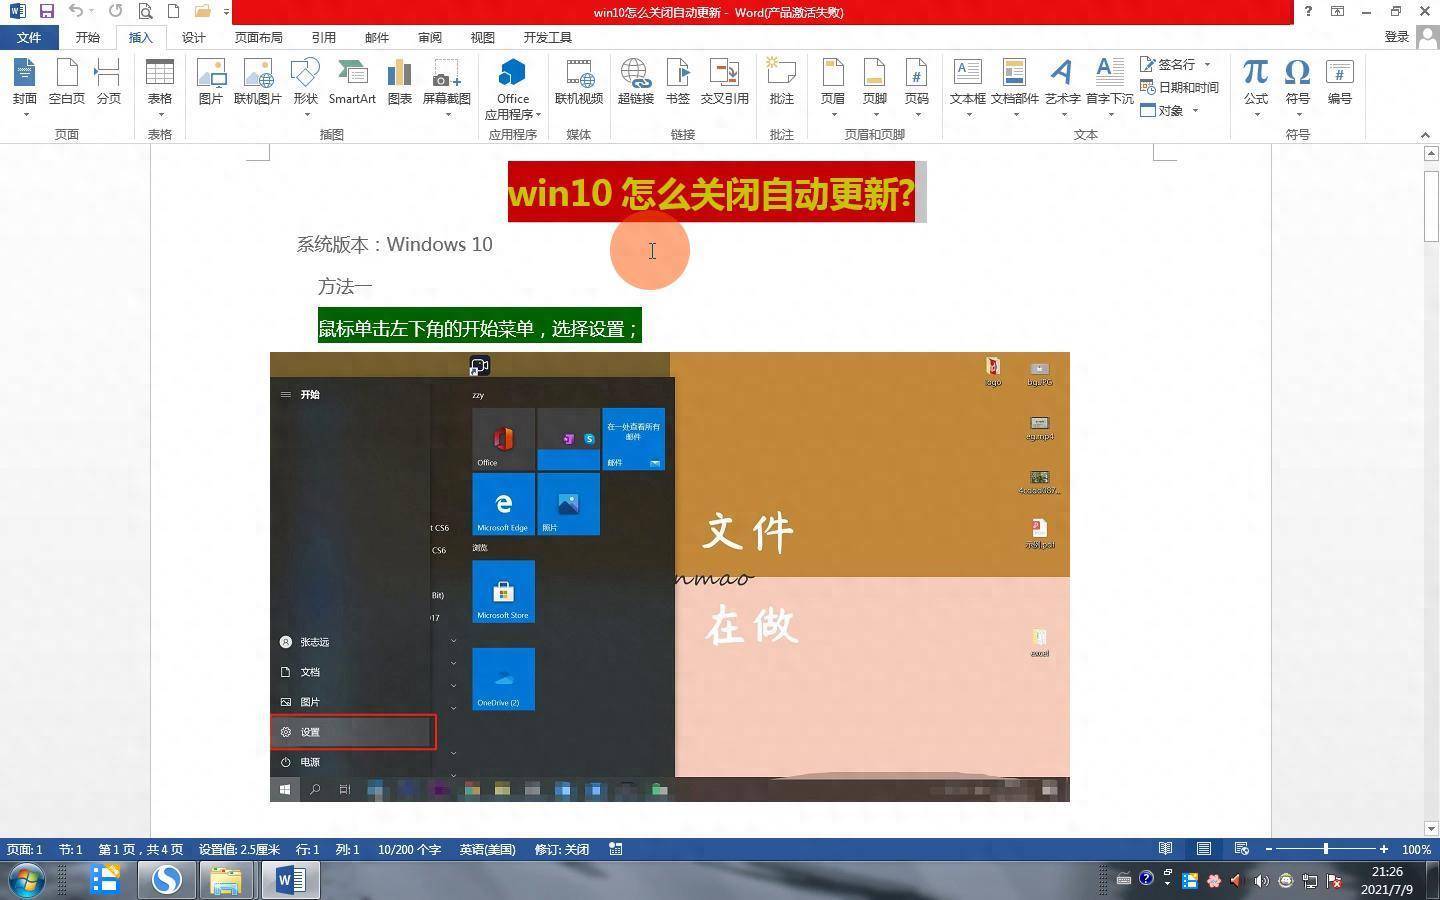
Task: Click the Chart (图表) icon
Action: tap(399, 82)
